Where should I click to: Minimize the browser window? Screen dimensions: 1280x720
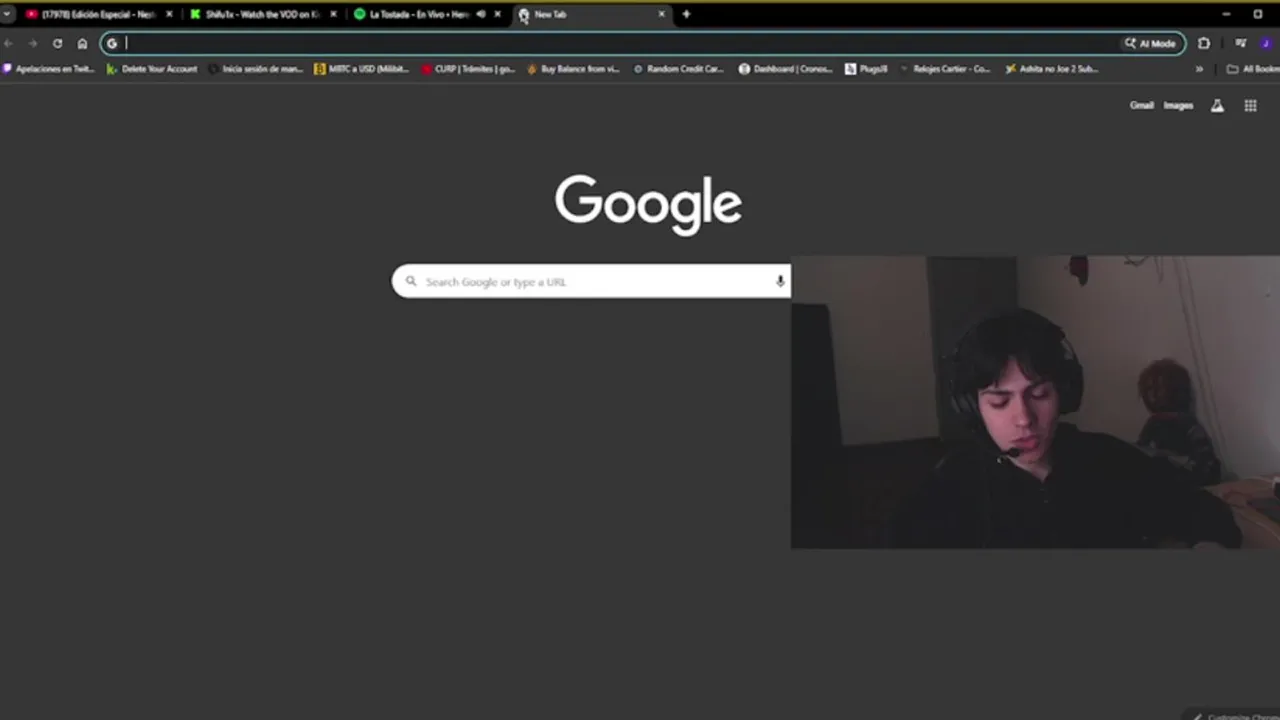(1226, 14)
